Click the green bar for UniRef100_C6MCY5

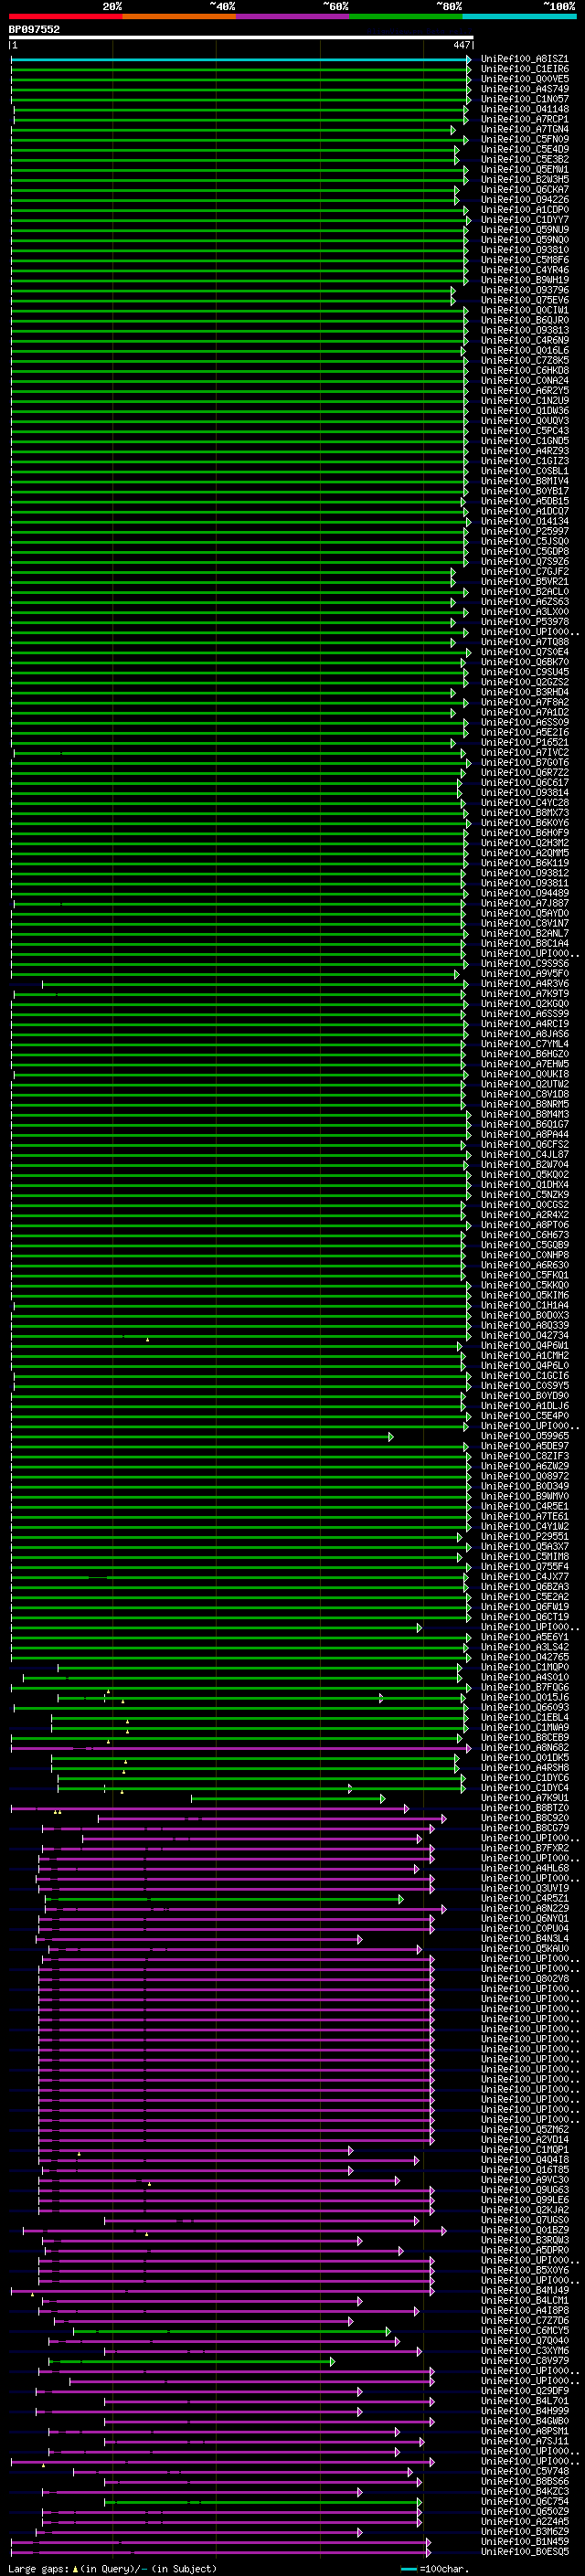point(231,2331)
